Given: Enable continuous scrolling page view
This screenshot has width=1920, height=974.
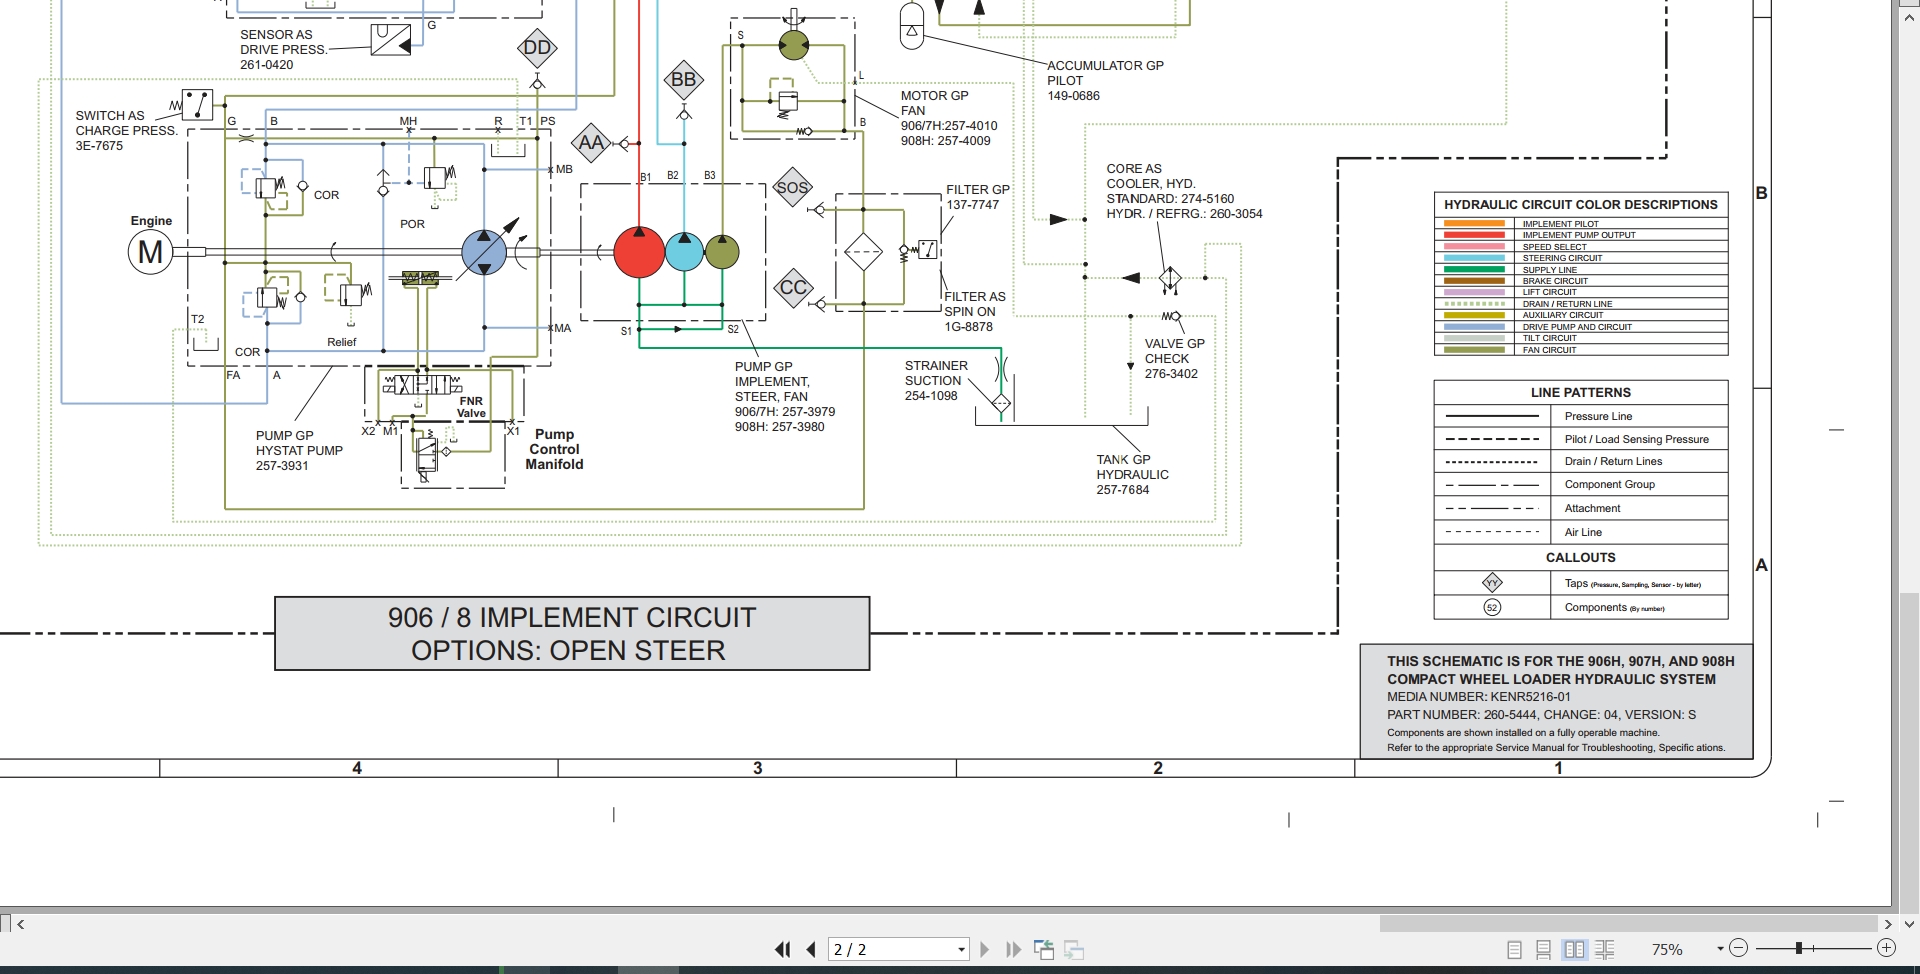Looking at the screenshot, I should click(1543, 949).
